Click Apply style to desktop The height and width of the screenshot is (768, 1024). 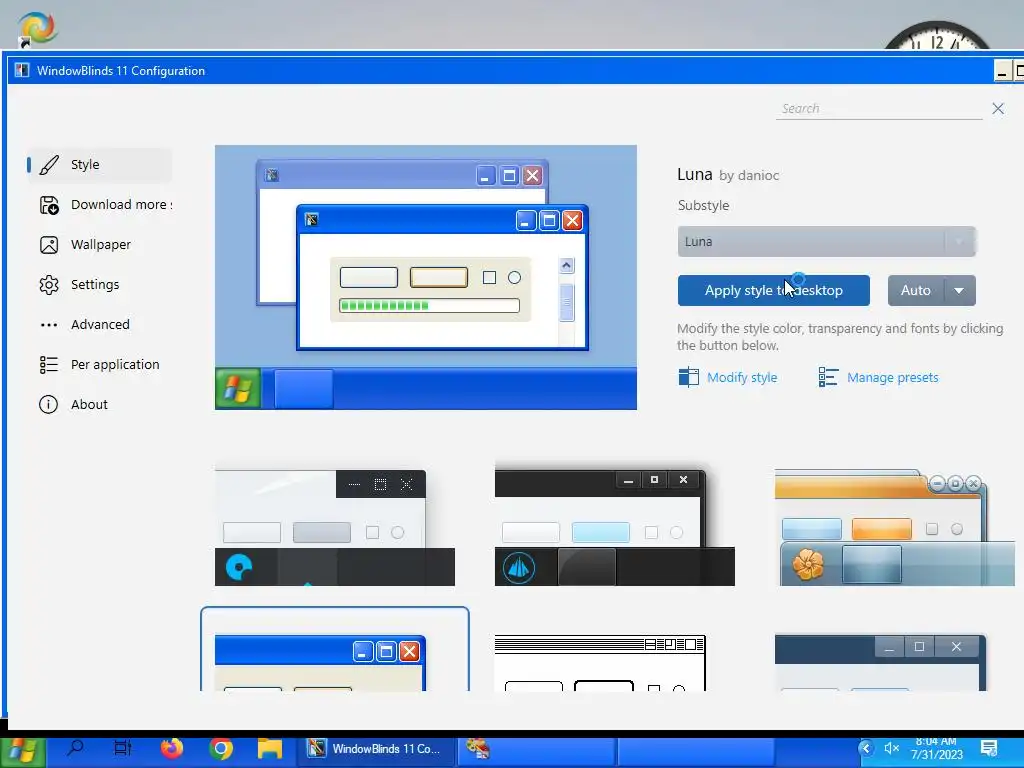pyautogui.click(x=773, y=291)
